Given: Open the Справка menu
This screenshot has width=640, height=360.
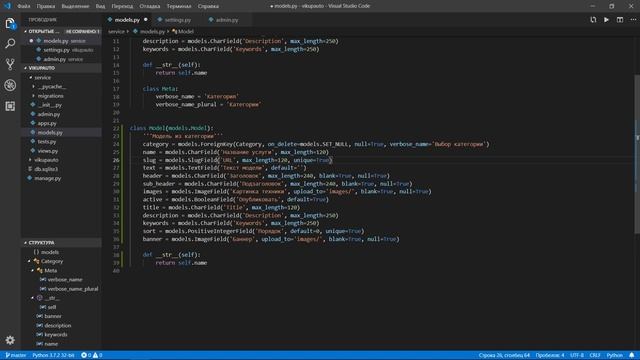Looking at the screenshot, I should pyautogui.click(x=208, y=6).
